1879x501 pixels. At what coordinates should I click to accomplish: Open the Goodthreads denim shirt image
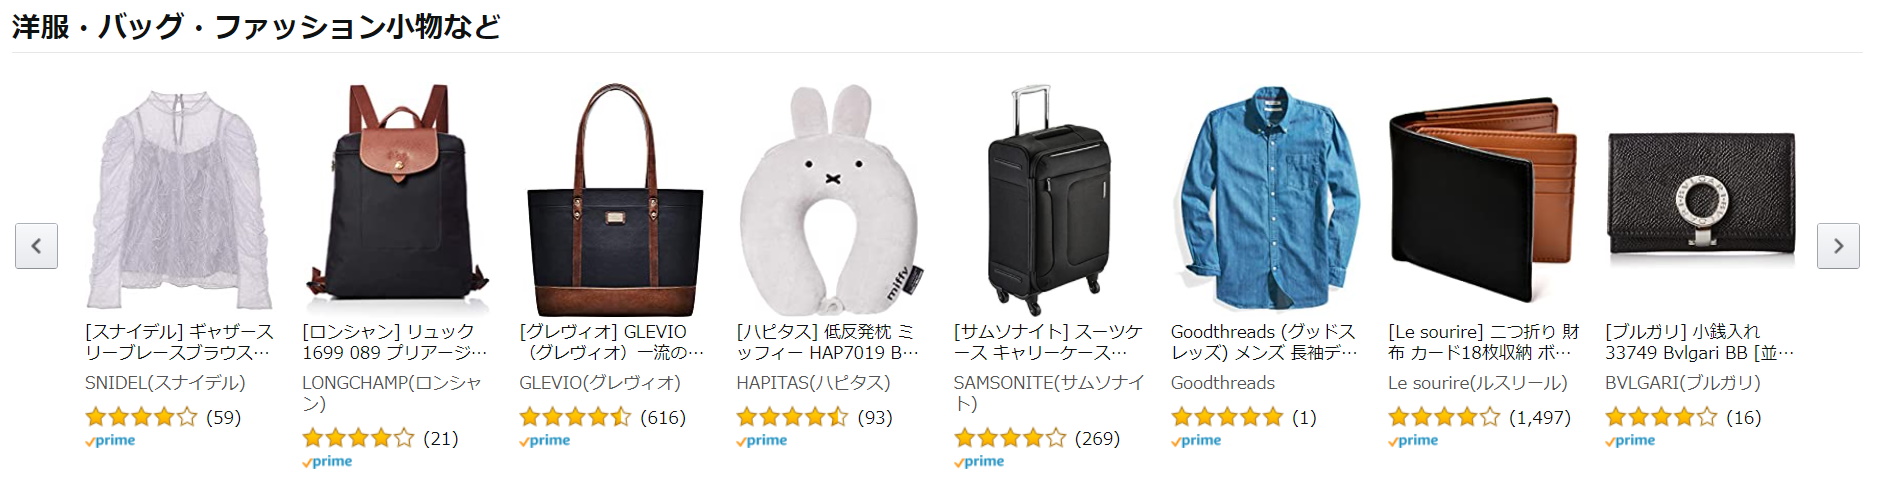click(x=1264, y=200)
